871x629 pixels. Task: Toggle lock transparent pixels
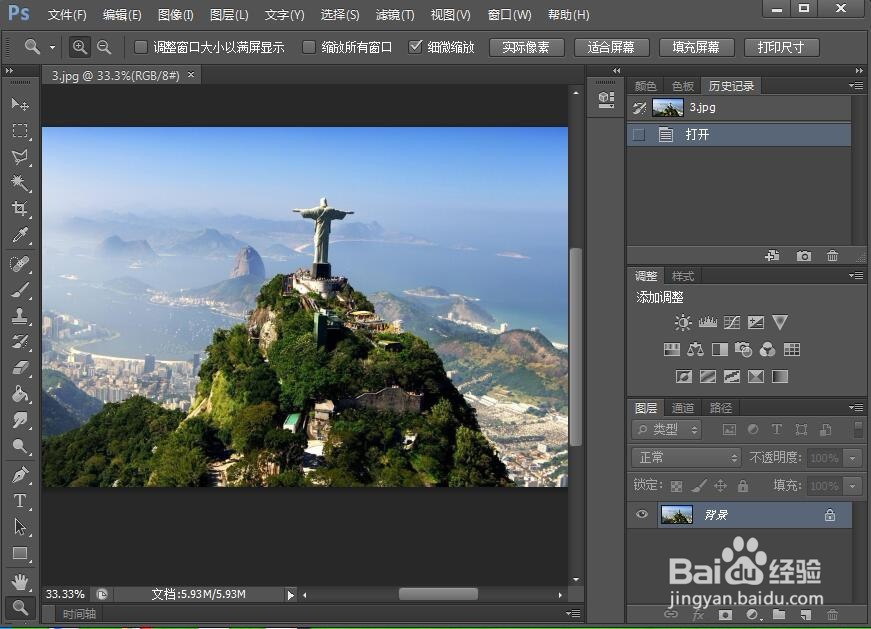676,486
